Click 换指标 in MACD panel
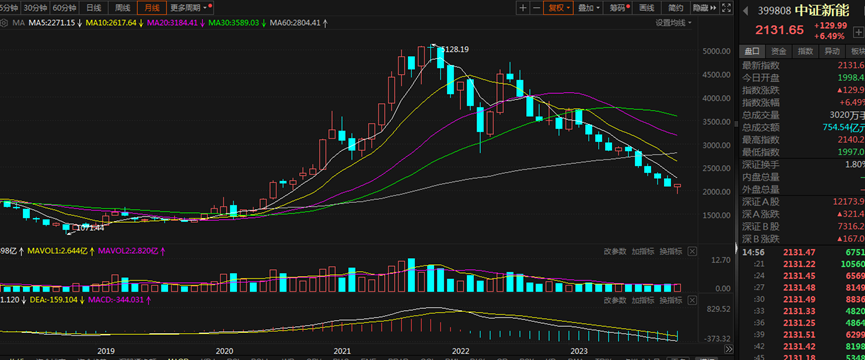 [x=671, y=300]
